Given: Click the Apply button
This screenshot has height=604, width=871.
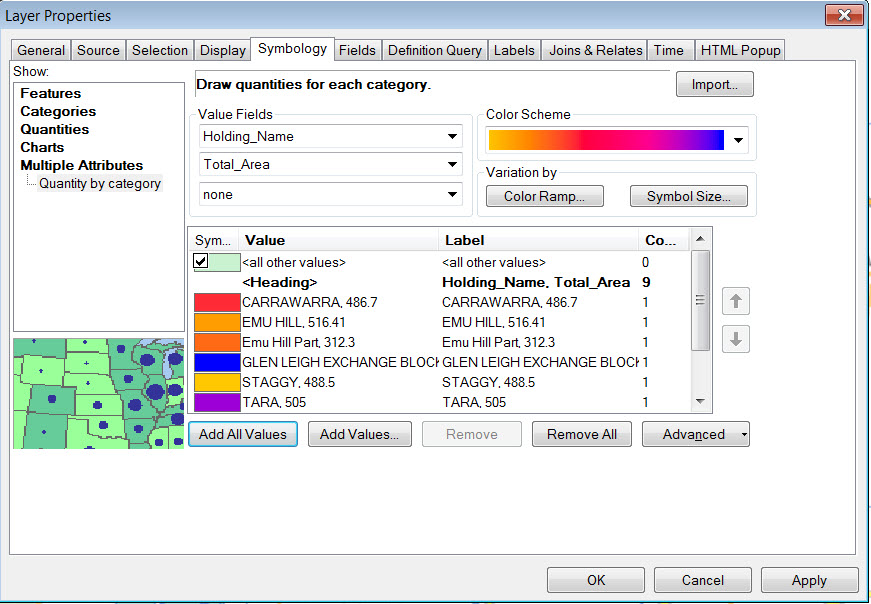Looking at the screenshot, I should (809, 580).
